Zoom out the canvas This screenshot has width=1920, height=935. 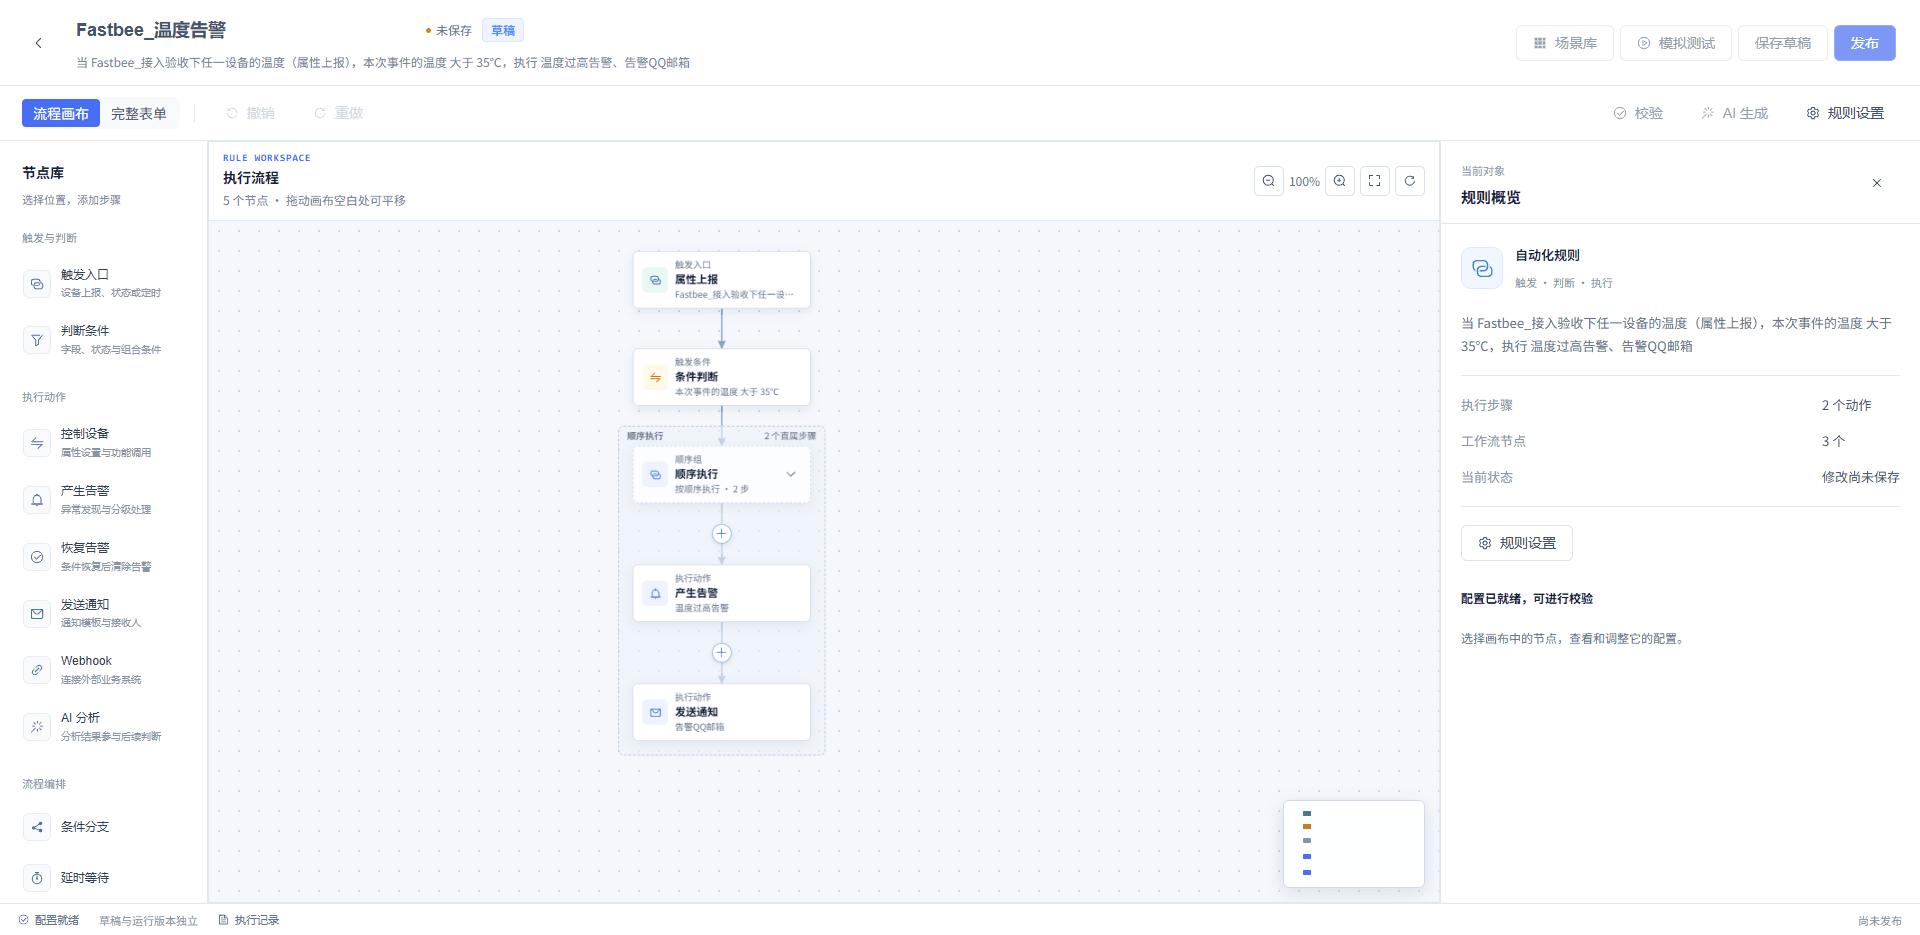click(x=1268, y=181)
